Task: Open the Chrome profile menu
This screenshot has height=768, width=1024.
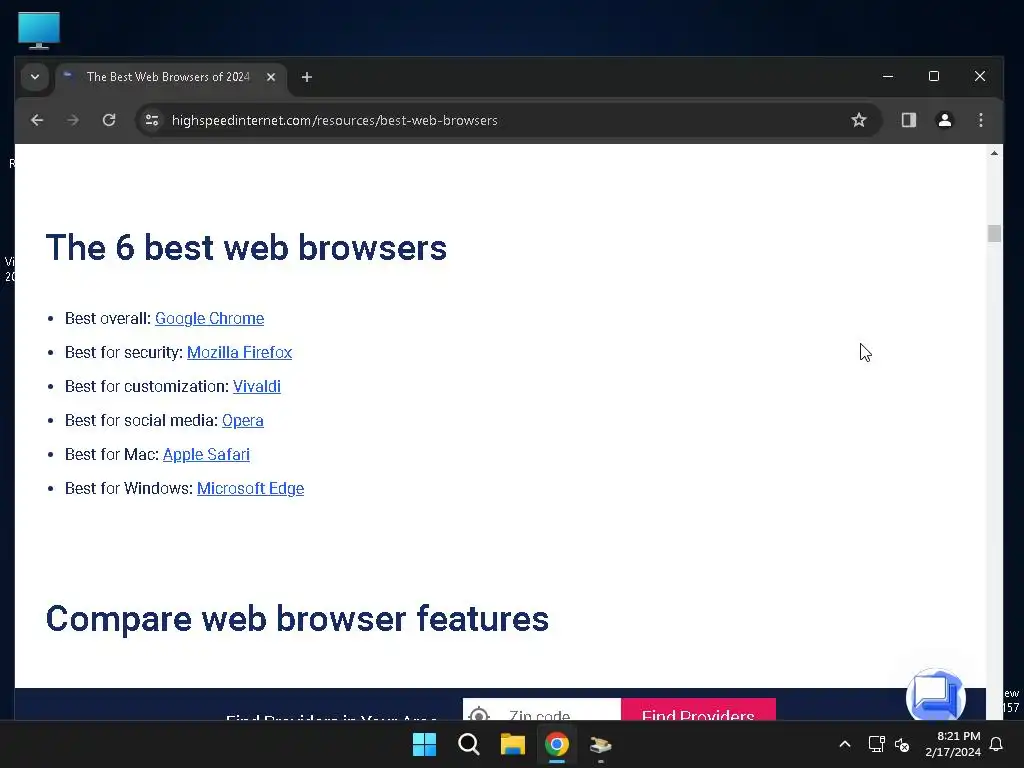Action: pos(944,120)
